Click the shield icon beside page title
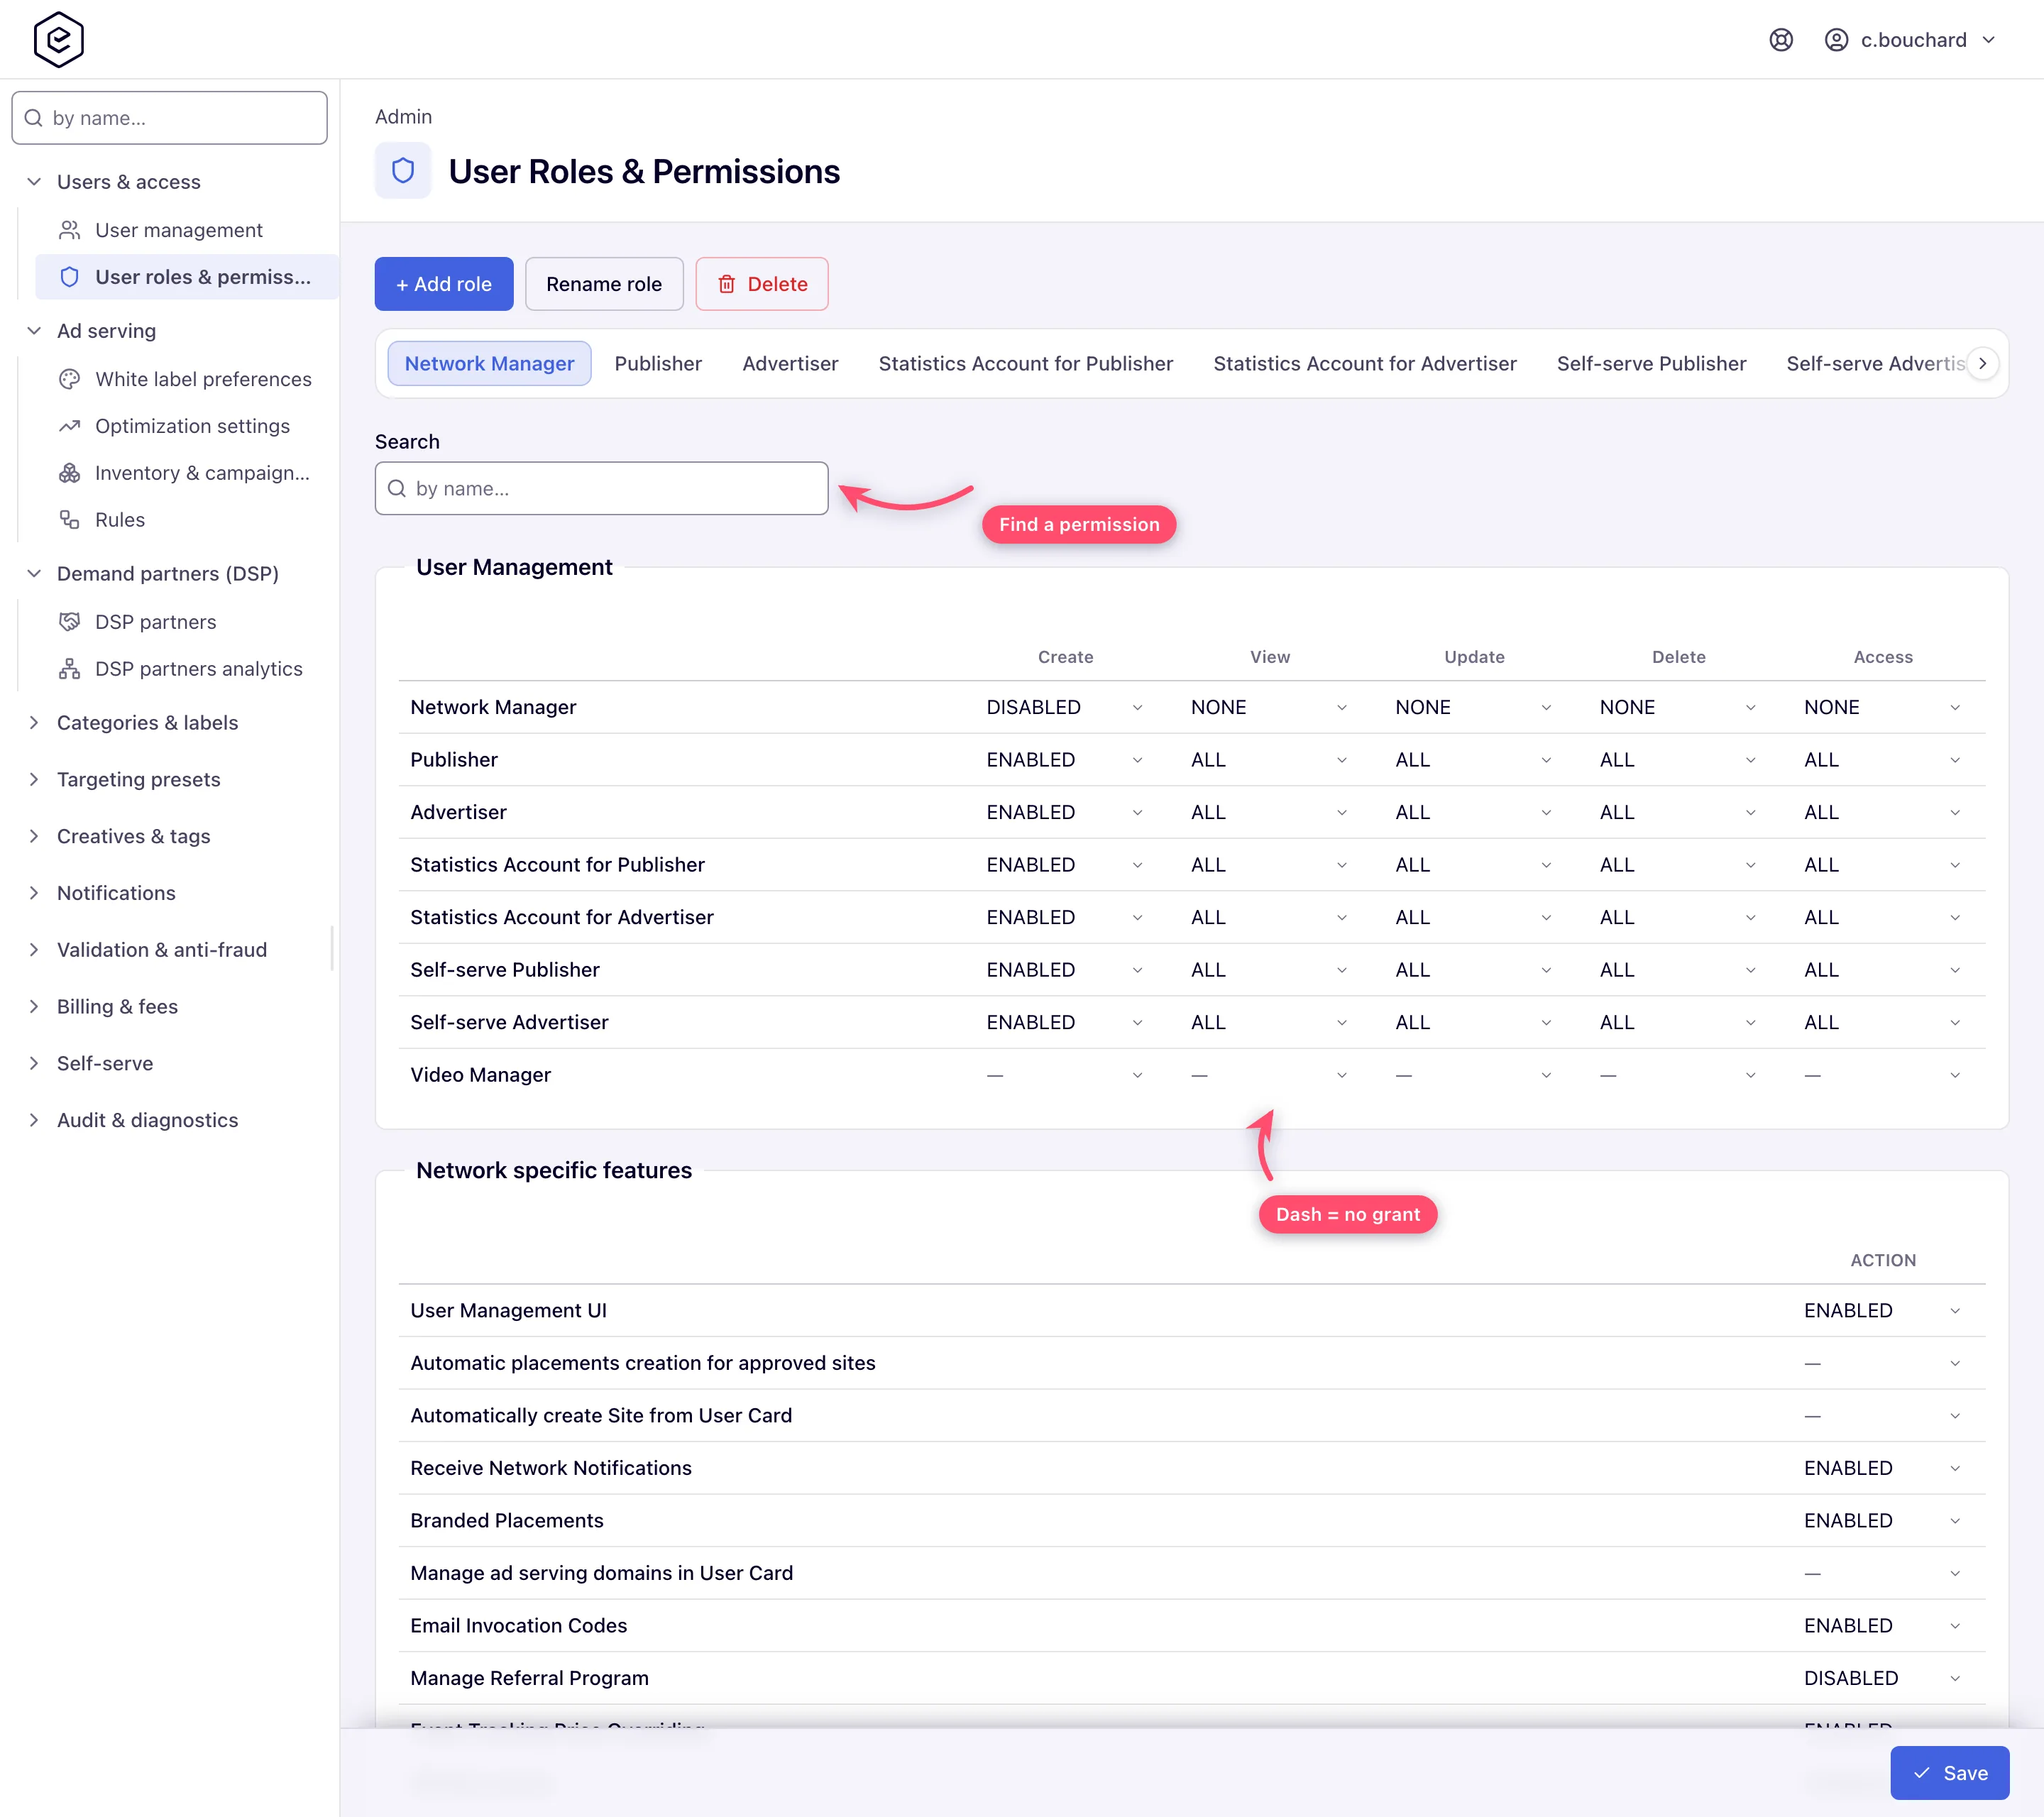2044x1817 pixels. [403, 171]
